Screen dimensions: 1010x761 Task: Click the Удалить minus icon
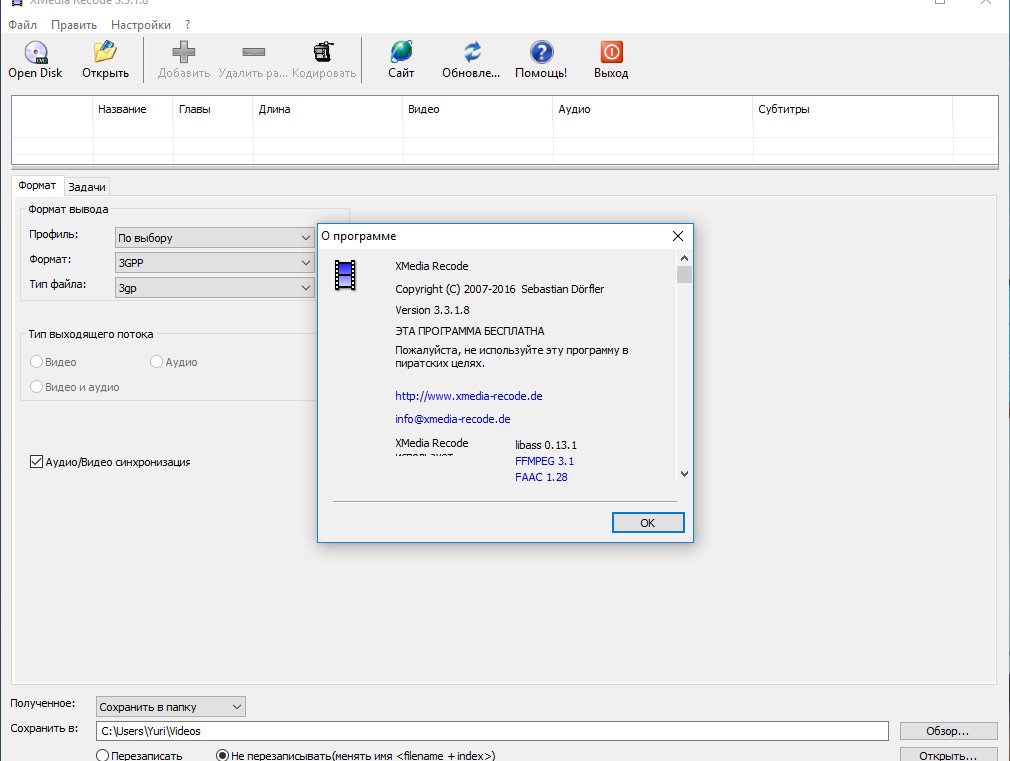(253, 52)
